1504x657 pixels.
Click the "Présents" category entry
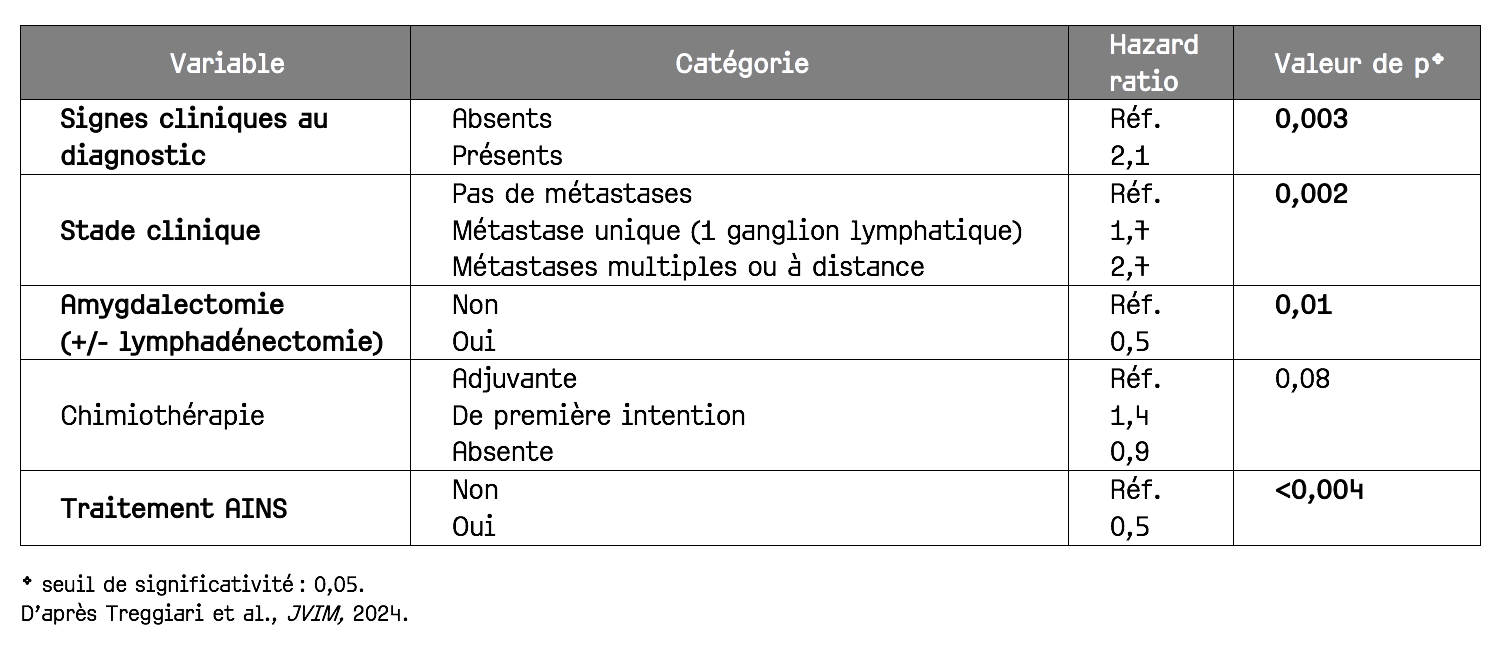(507, 156)
